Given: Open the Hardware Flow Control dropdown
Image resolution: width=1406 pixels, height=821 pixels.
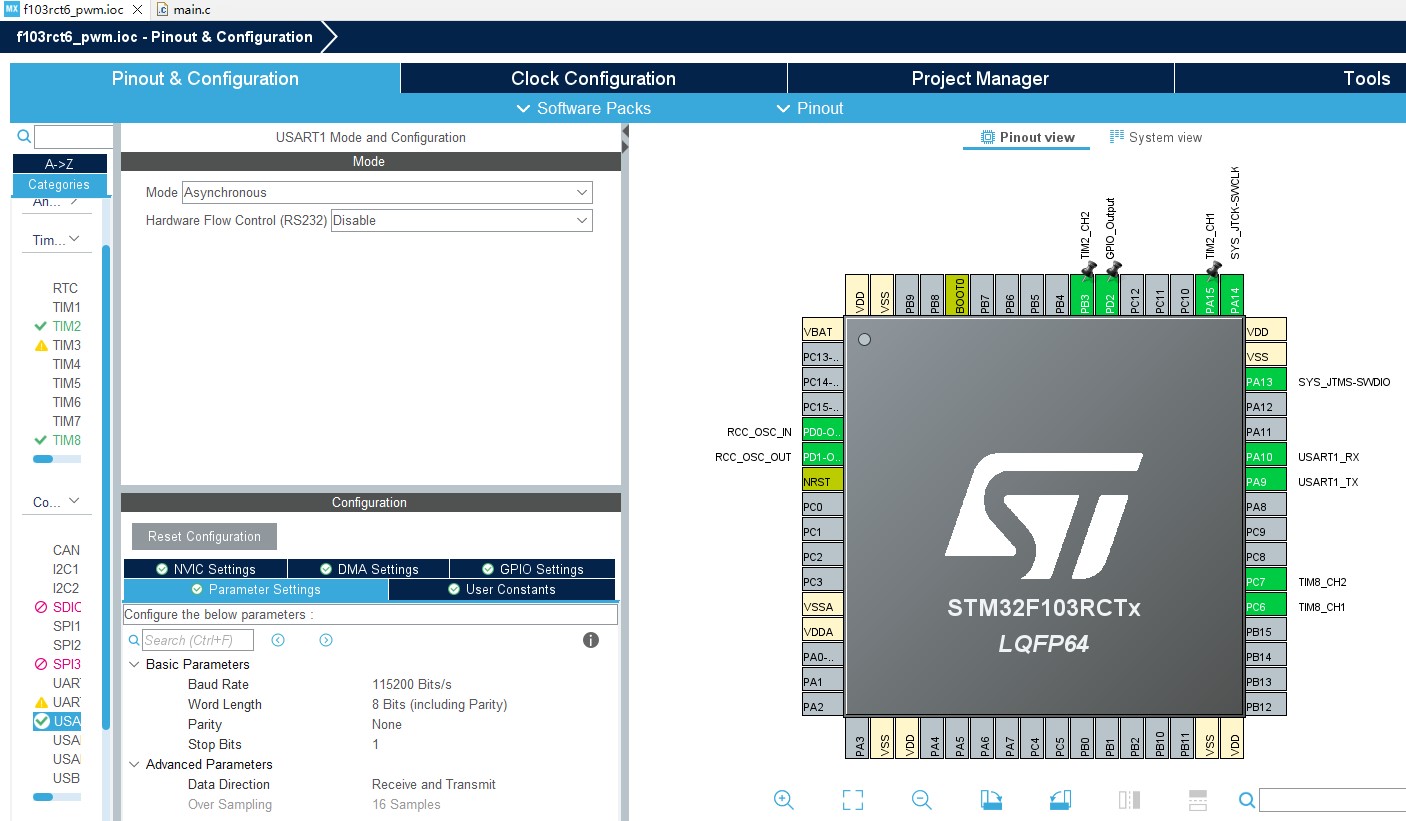Looking at the screenshot, I should (462, 220).
